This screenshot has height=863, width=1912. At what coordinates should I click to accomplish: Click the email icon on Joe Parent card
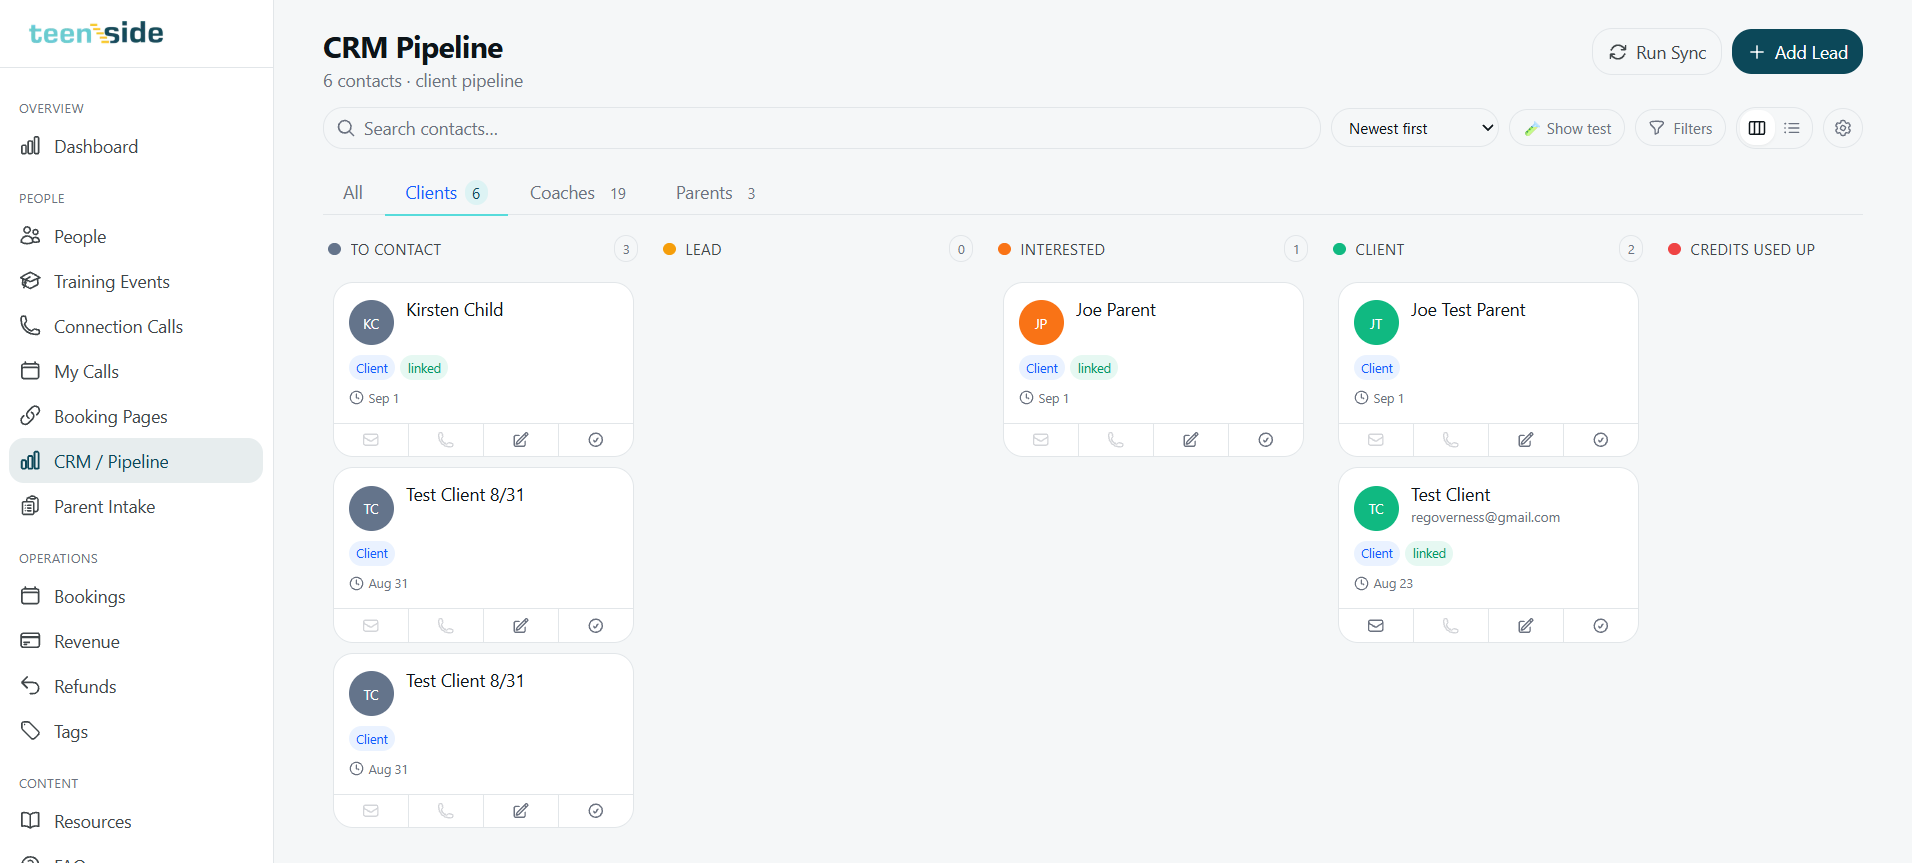1041,440
